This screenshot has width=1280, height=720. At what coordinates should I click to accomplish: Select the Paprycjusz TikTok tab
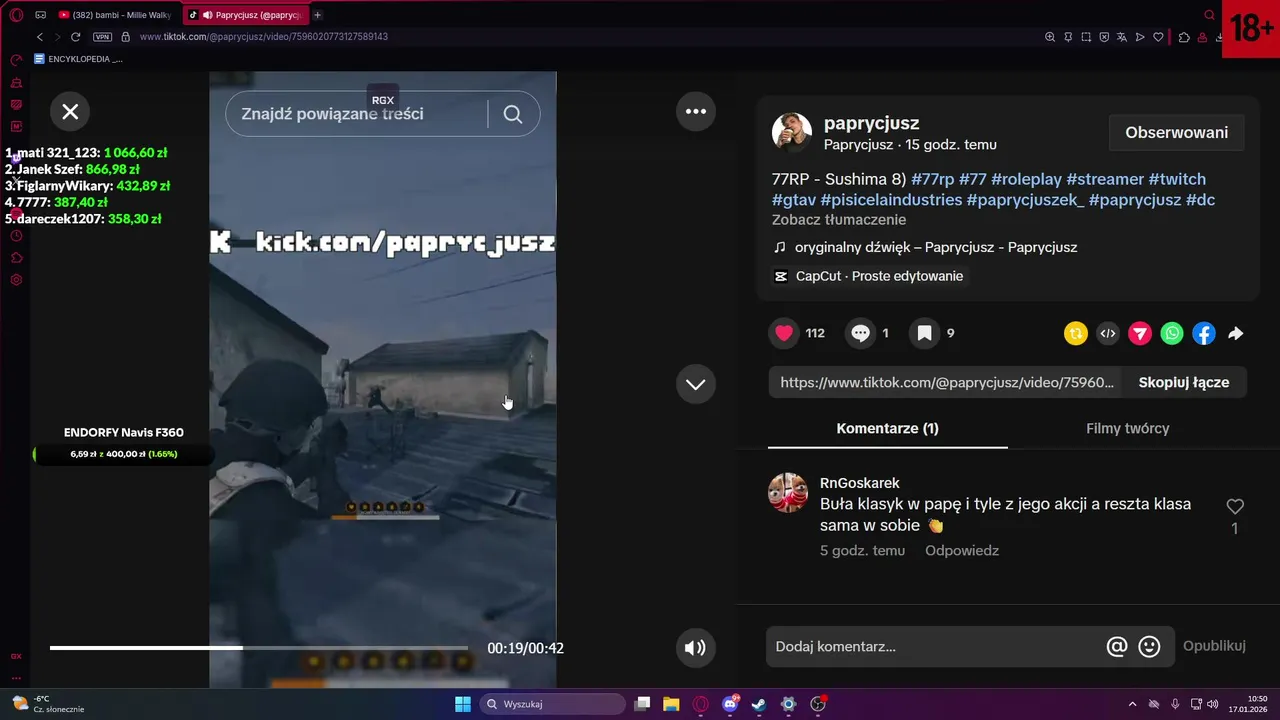tap(247, 15)
